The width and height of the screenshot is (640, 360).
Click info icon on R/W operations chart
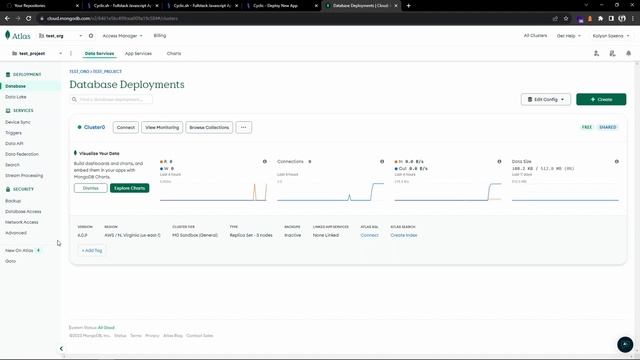point(264,162)
